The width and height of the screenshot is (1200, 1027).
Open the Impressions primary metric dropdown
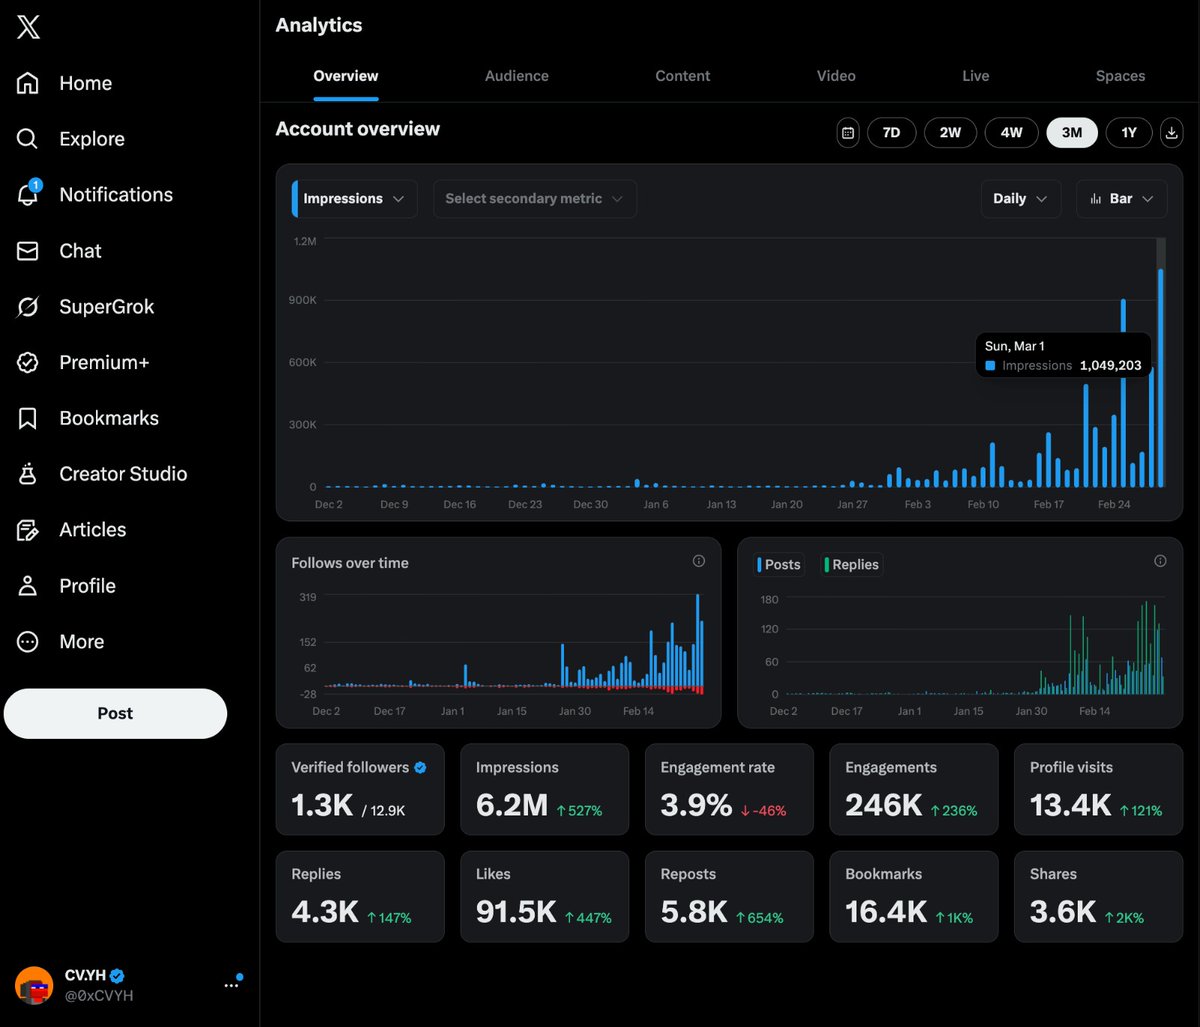click(x=354, y=199)
